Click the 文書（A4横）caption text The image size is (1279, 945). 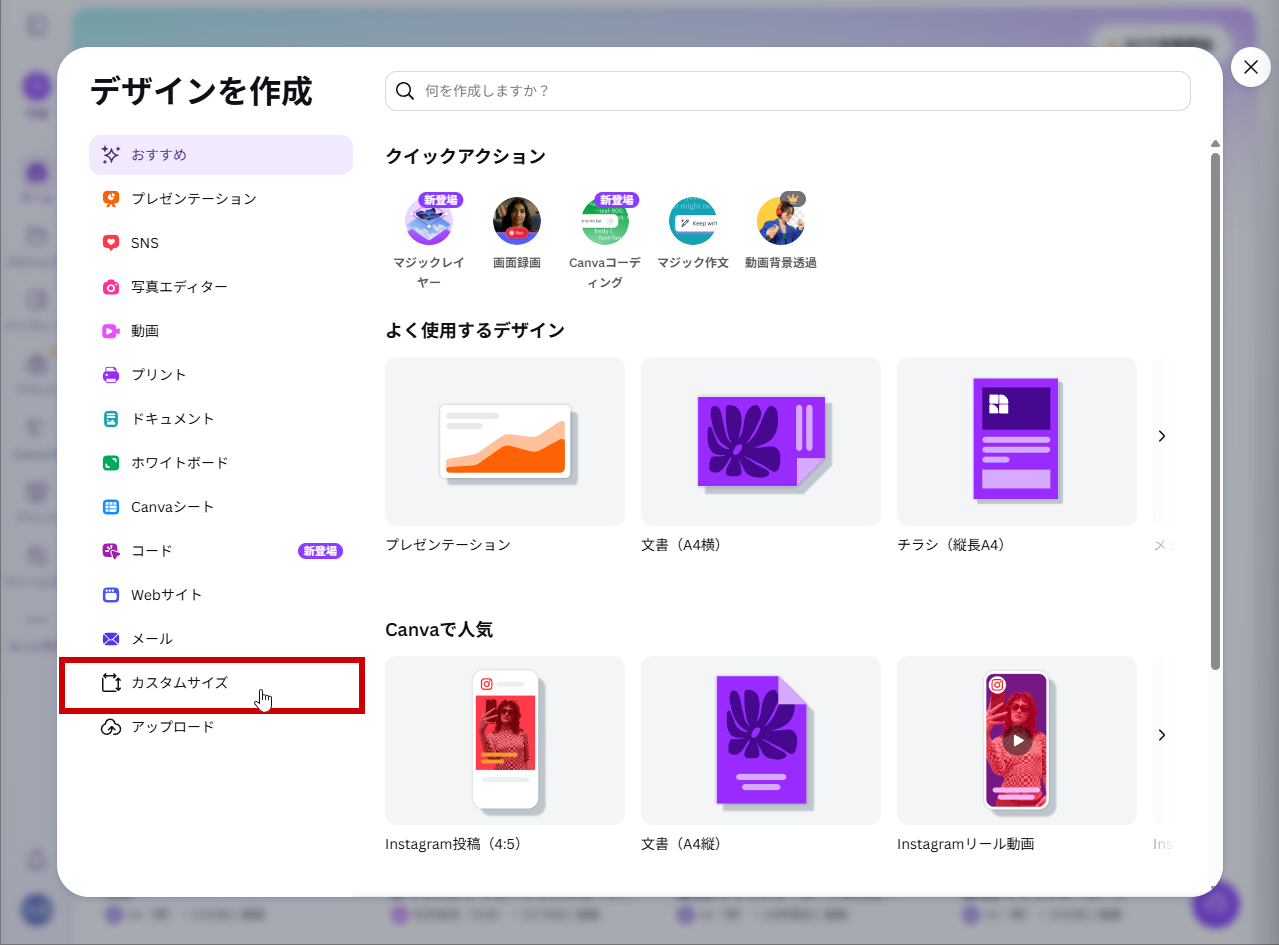click(681, 545)
